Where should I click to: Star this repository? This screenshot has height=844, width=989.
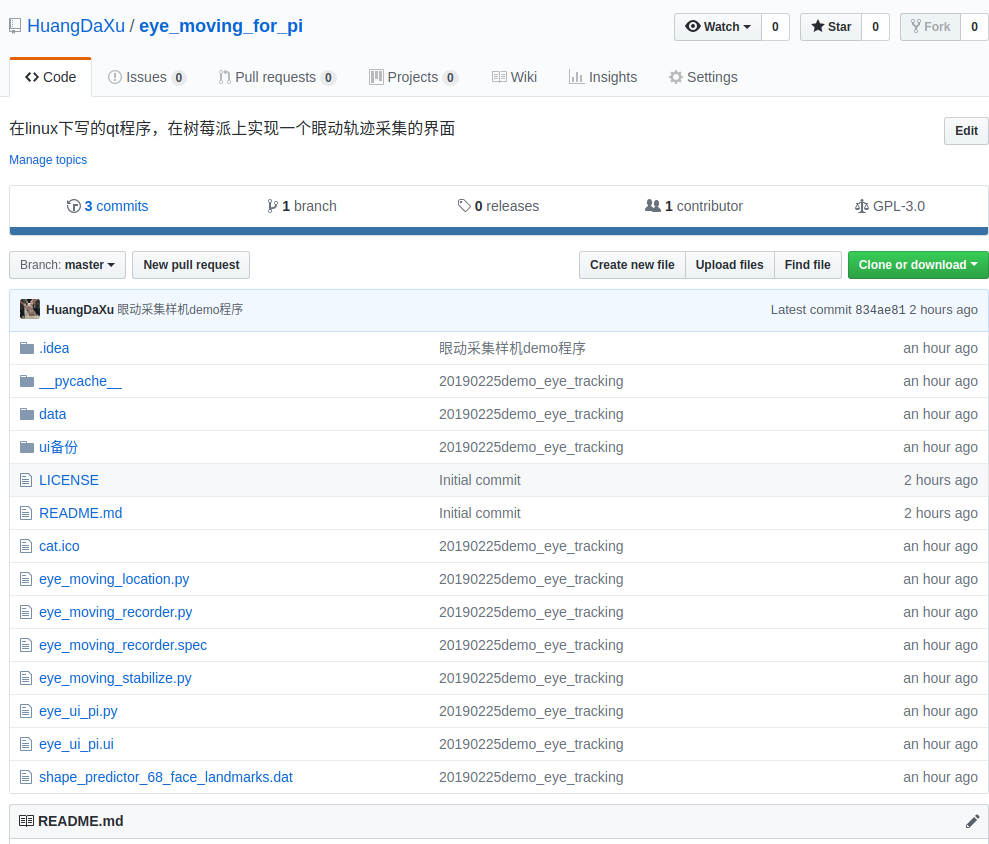pyautogui.click(x=831, y=26)
